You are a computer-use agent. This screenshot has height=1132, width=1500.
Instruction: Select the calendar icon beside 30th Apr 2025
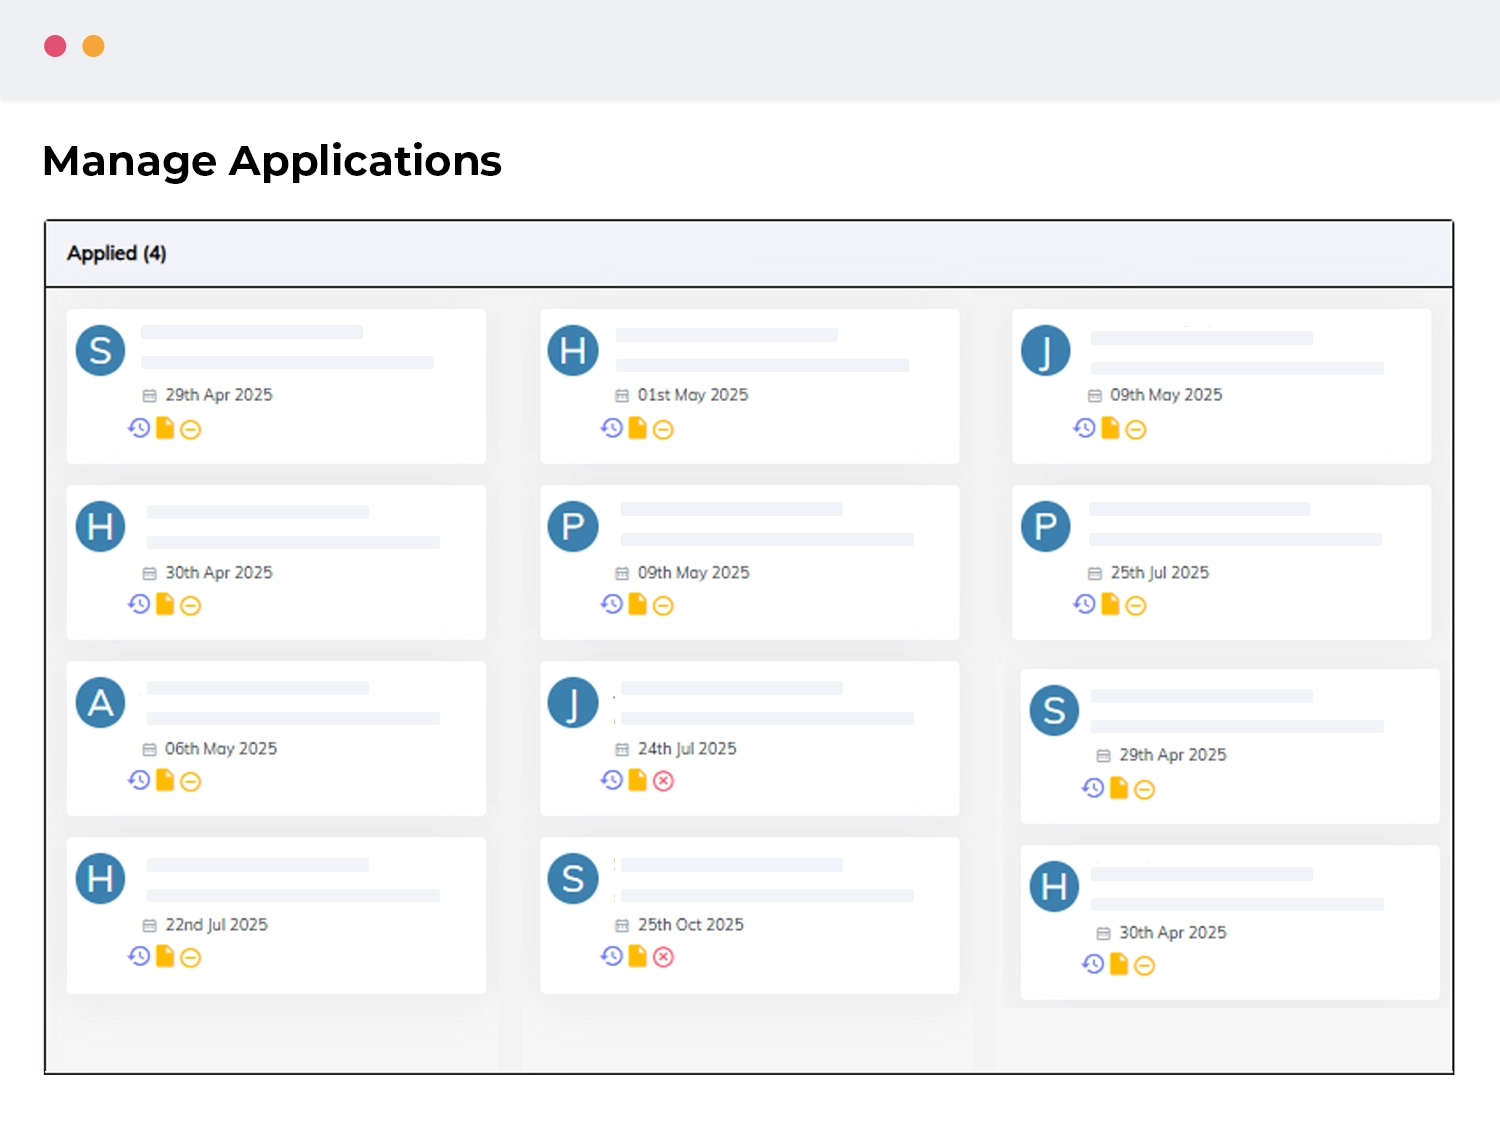coord(148,573)
